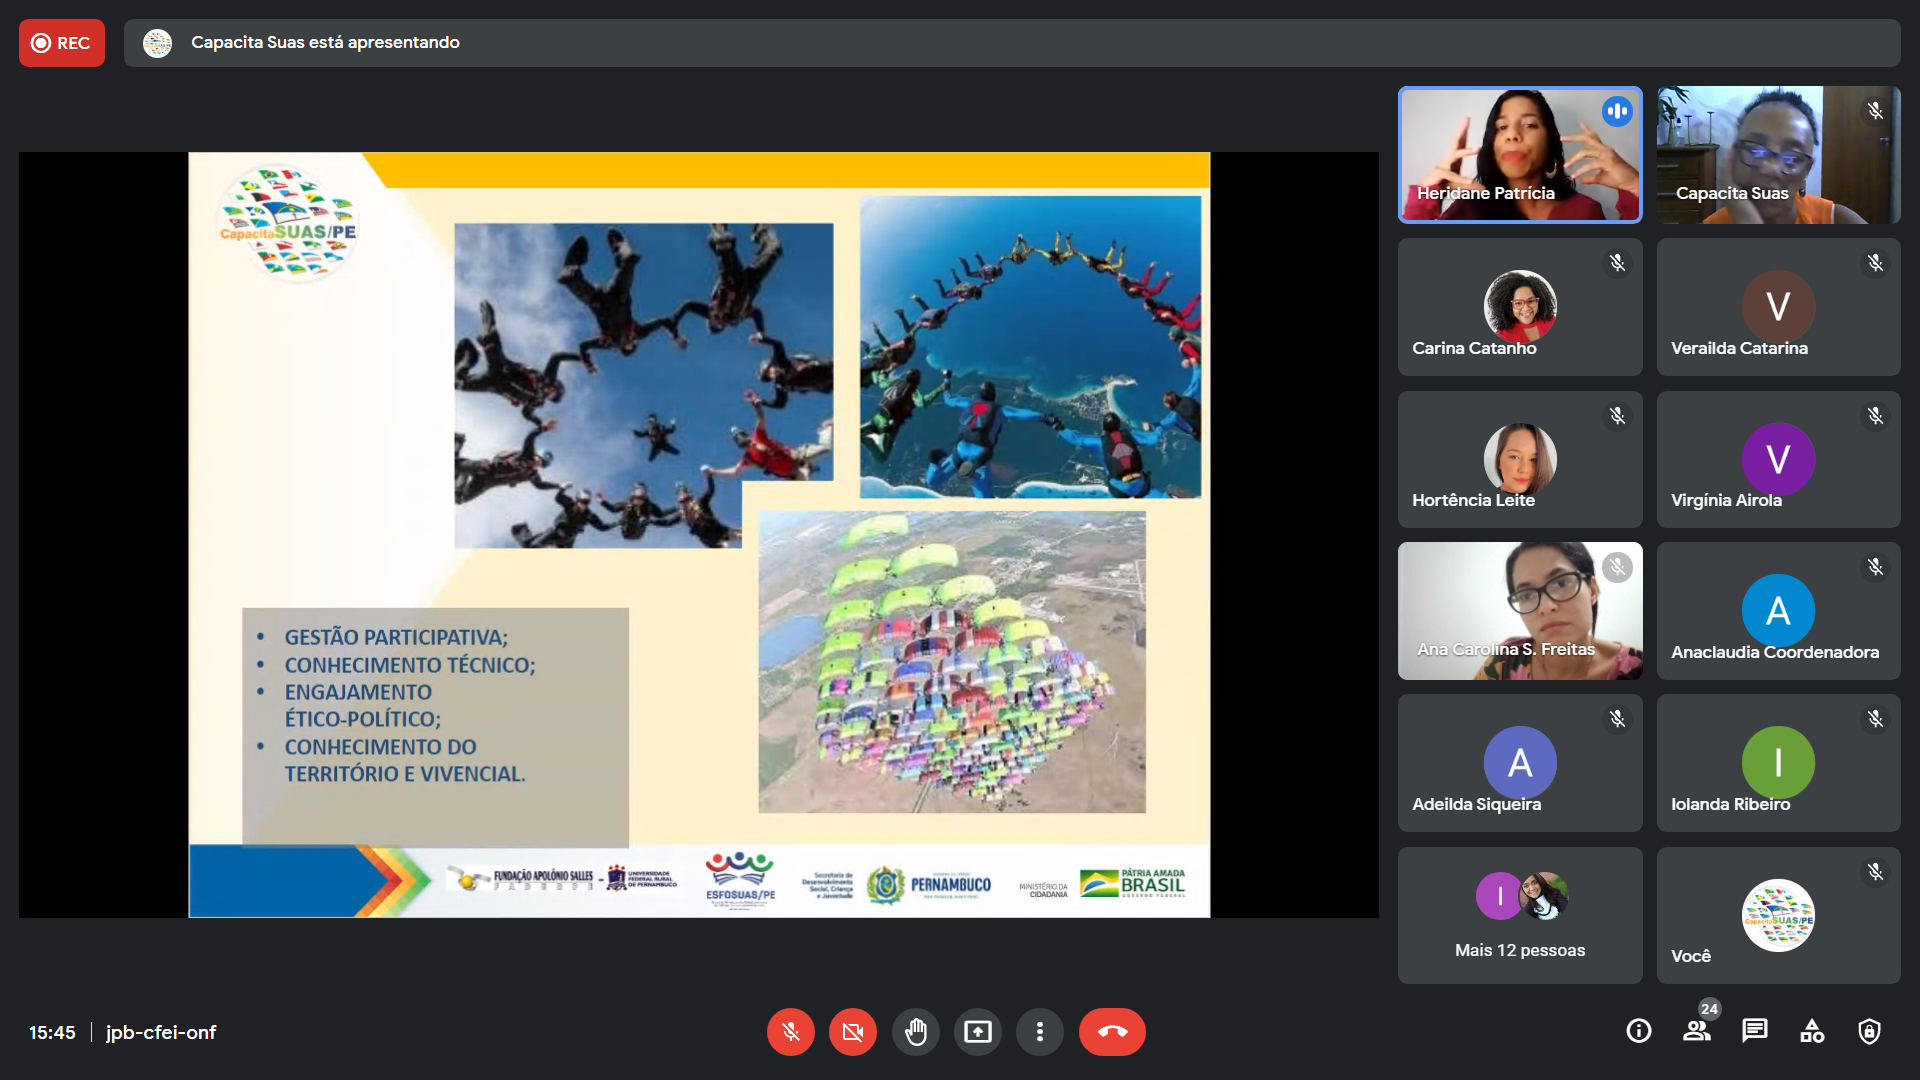This screenshot has width=1920, height=1080.
Task: Show the participants people panel
Action: tap(1696, 1031)
